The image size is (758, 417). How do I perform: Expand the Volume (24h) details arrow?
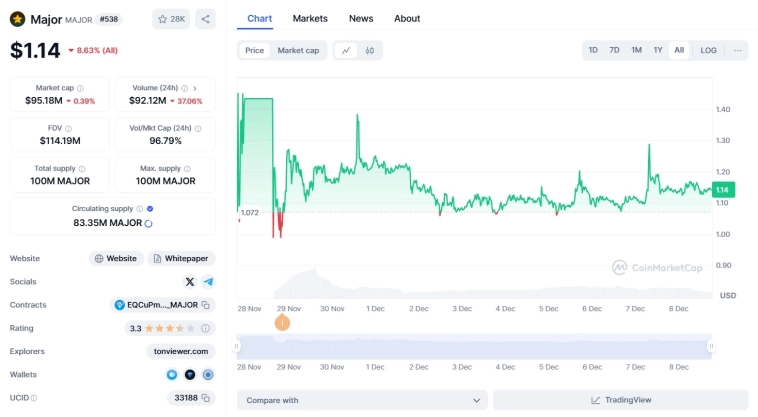(x=195, y=88)
